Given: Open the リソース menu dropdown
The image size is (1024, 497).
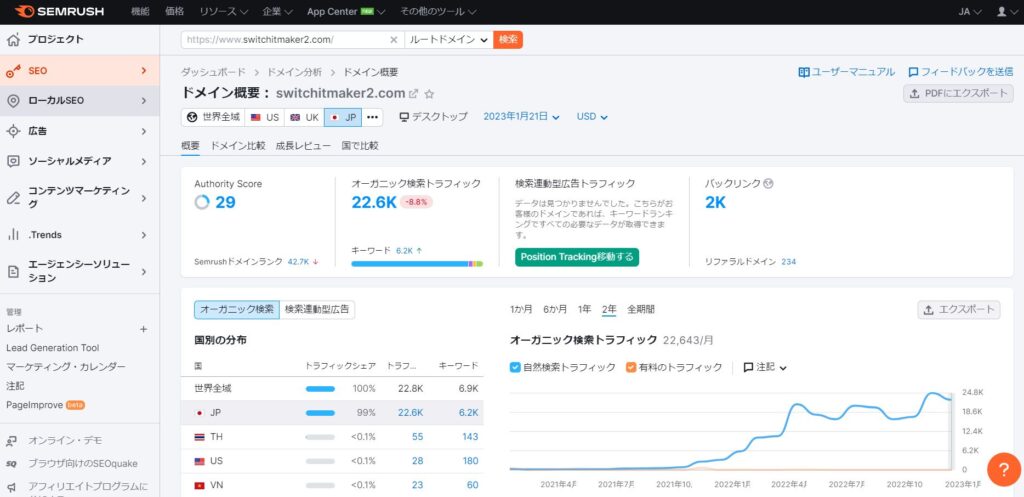Looking at the screenshot, I should point(223,12).
